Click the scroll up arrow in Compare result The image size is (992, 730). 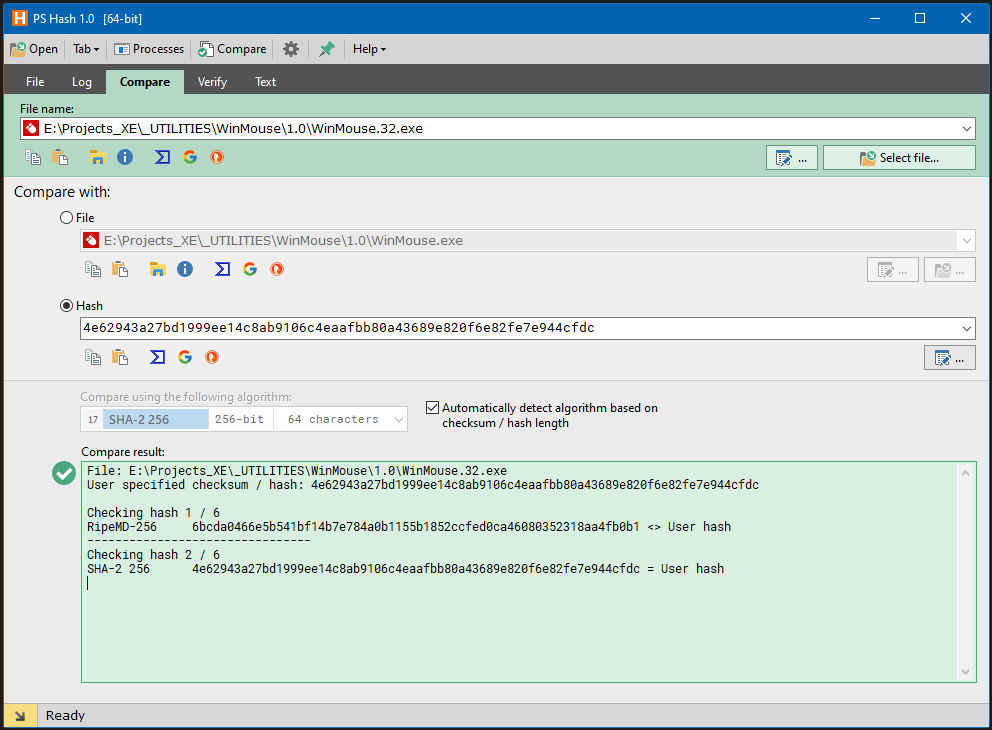[965, 473]
